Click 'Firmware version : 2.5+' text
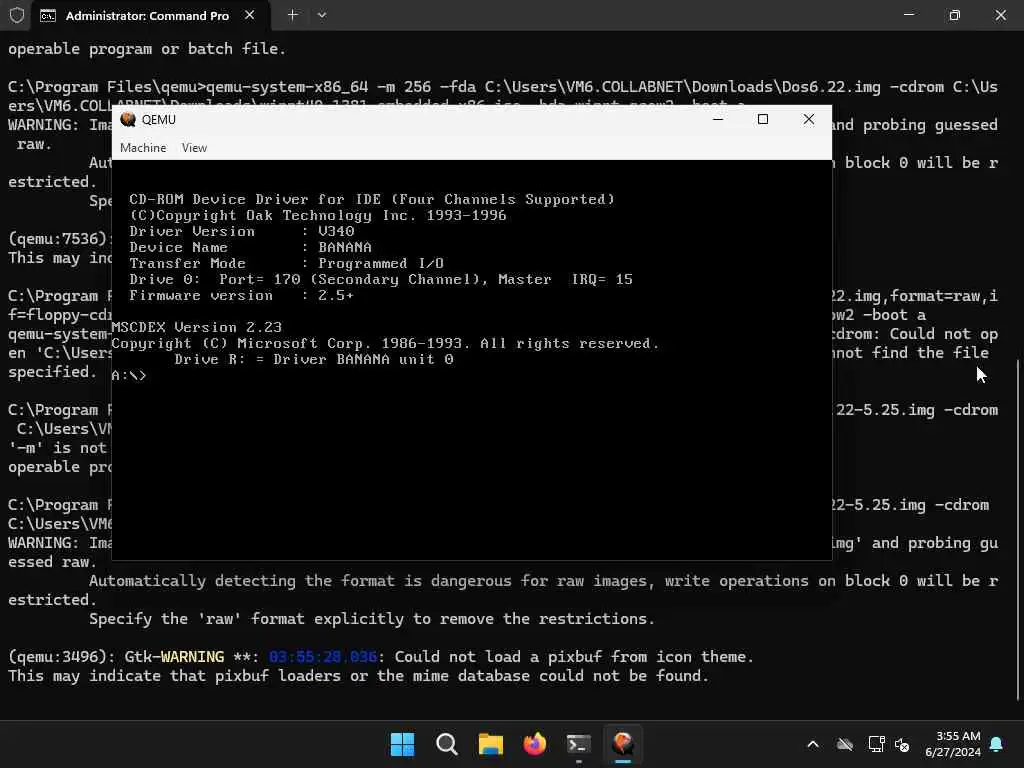 click(242, 295)
